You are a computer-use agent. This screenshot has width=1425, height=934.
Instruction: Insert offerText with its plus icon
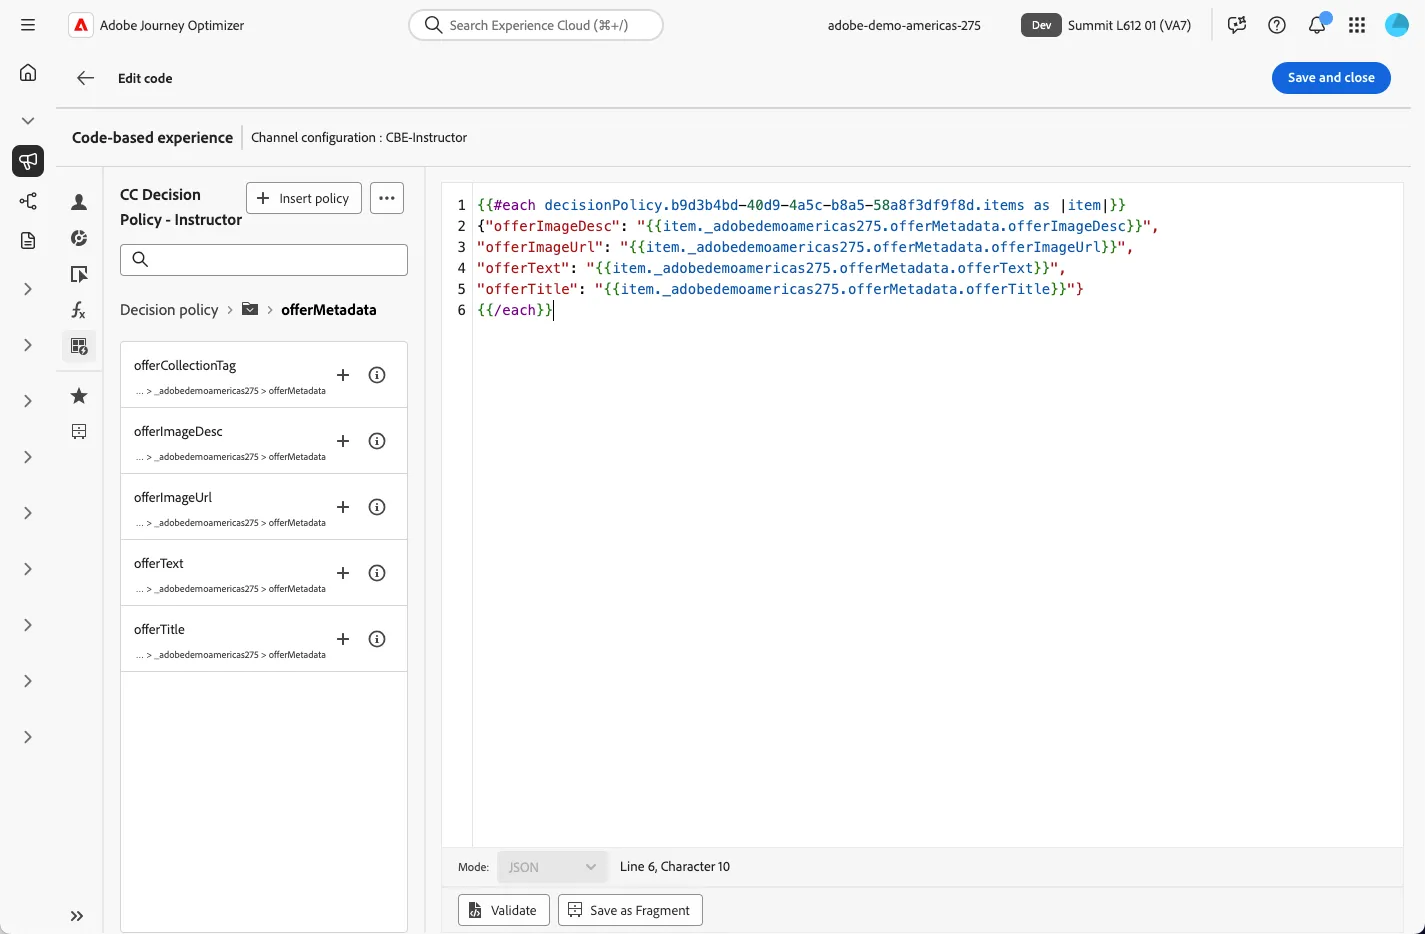pos(343,573)
